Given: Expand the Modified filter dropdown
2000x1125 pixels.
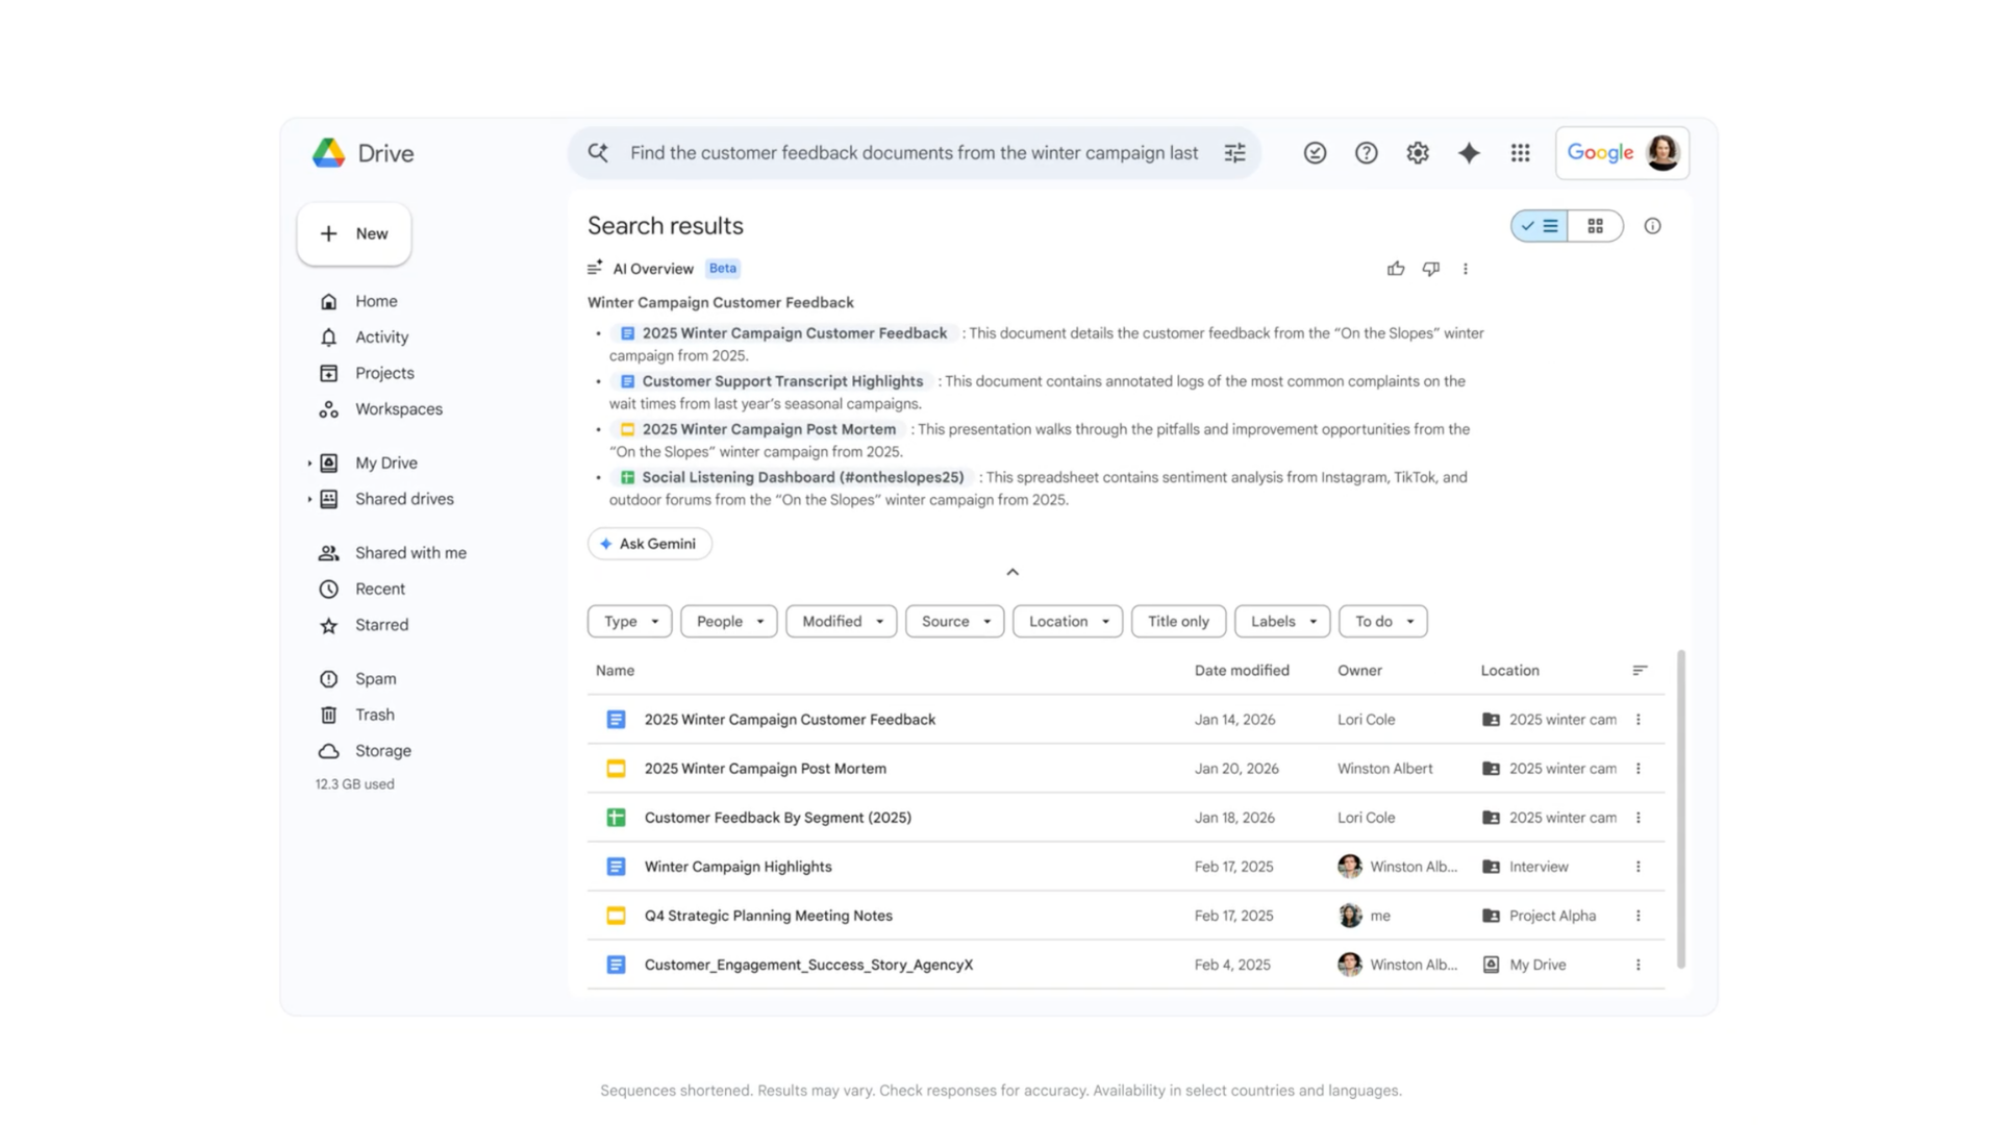Looking at the screenshot, I should pos(841,621).
